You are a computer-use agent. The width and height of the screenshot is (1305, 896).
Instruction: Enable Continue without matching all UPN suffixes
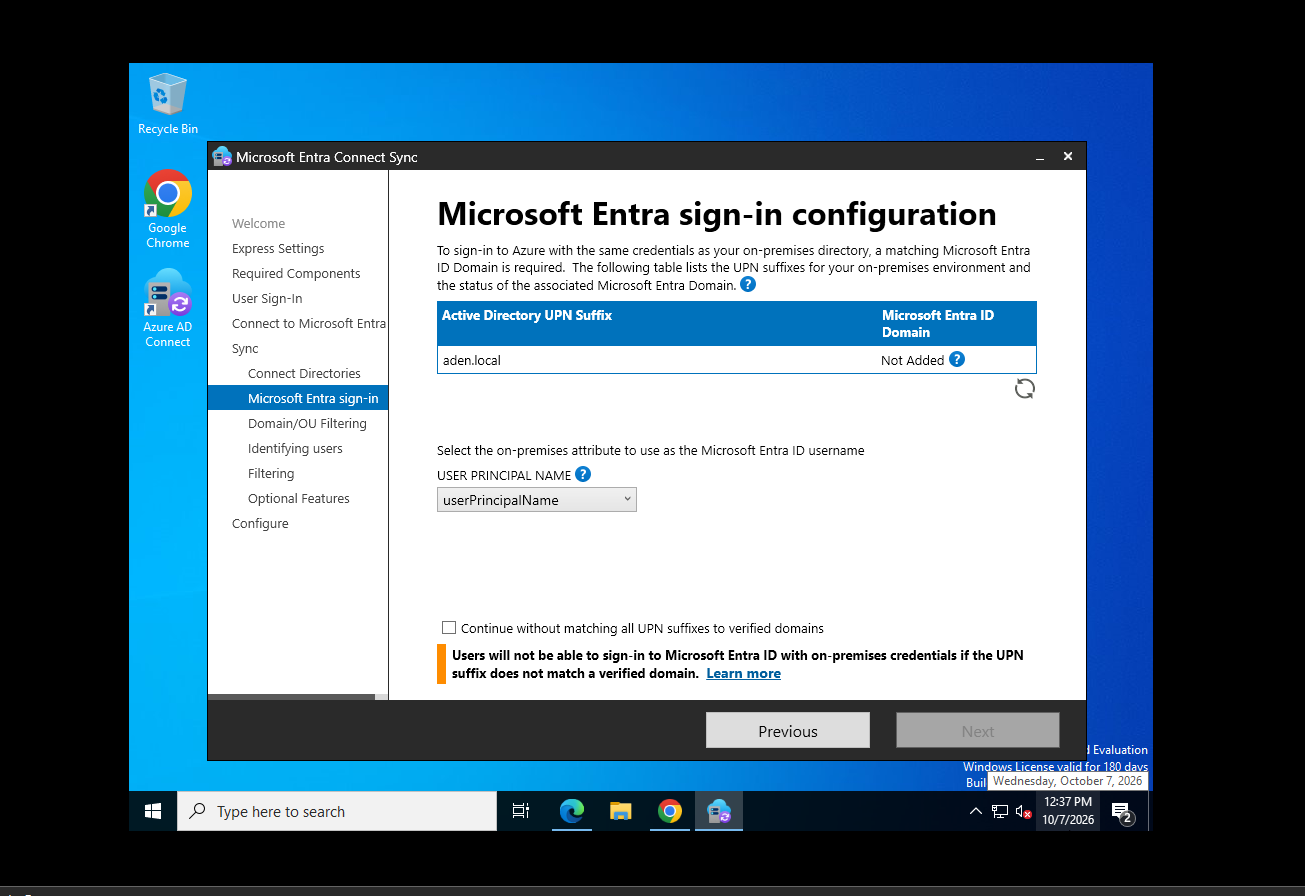pyautogui.click(x=449, y=628)
